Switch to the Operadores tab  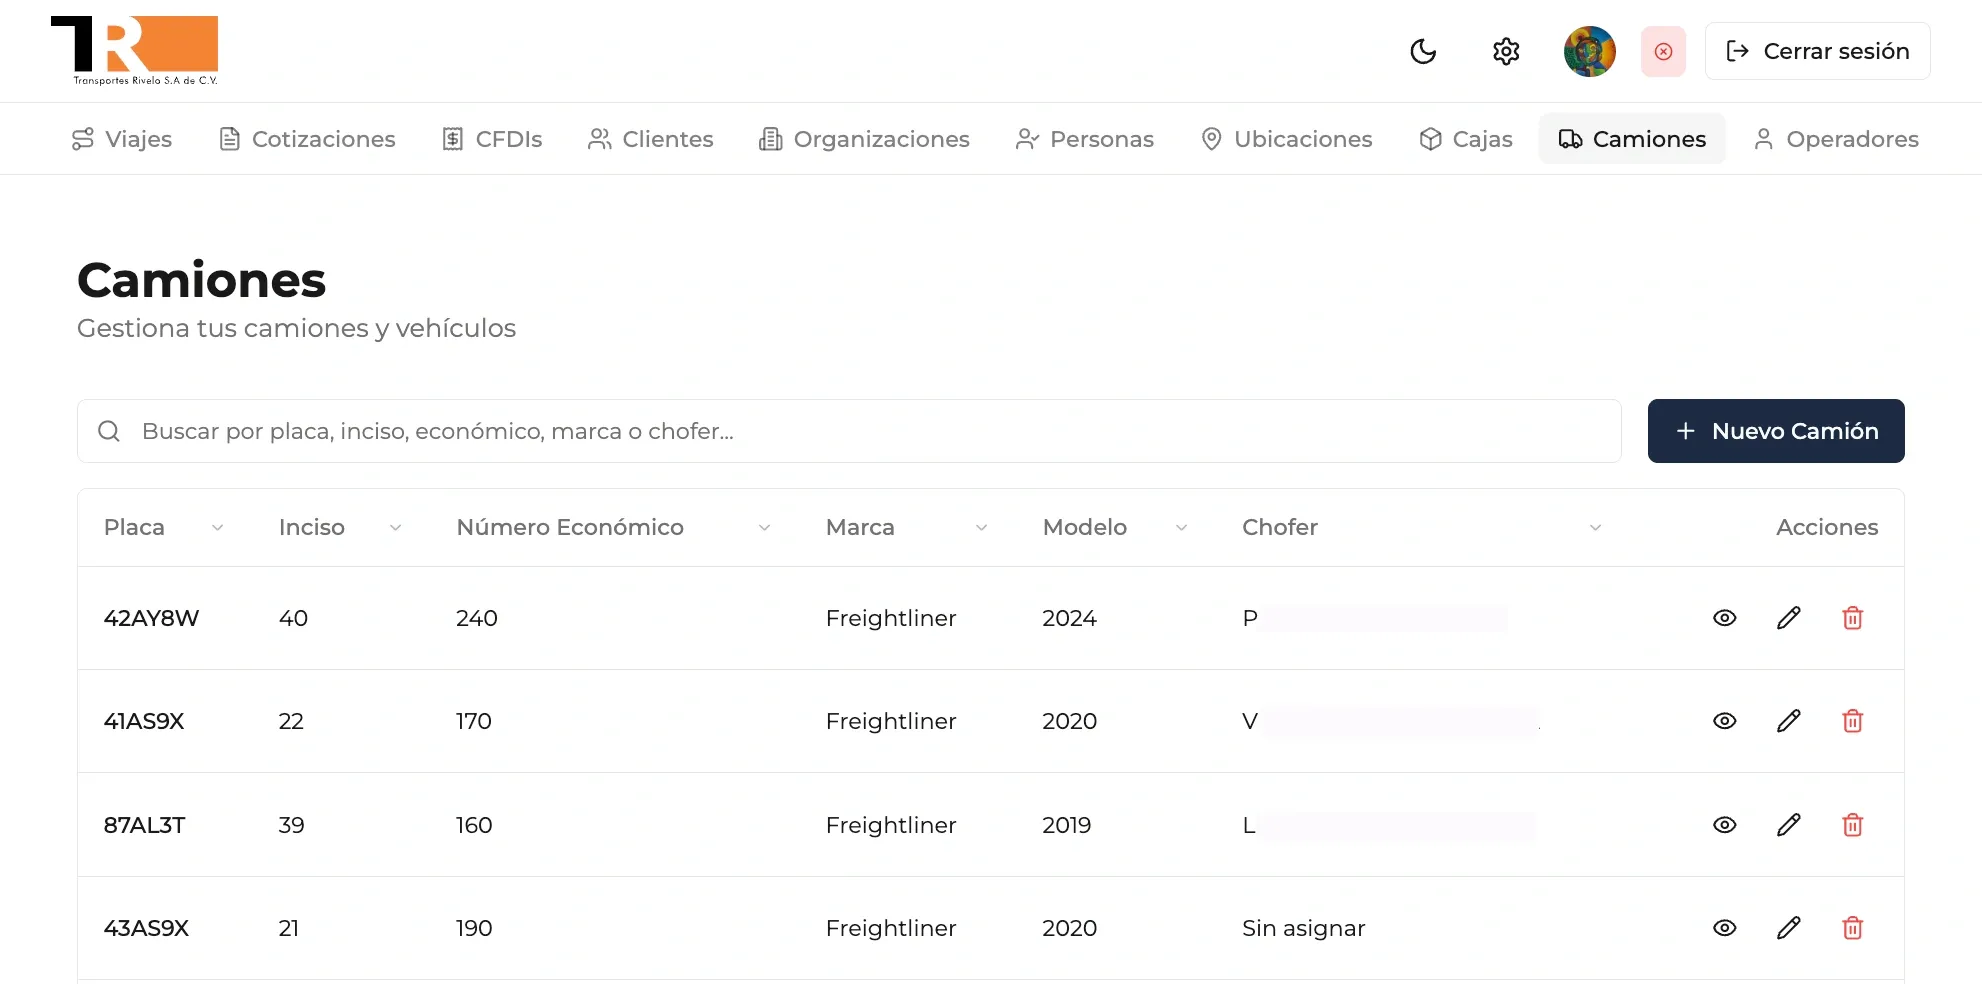coord(1836,139)
